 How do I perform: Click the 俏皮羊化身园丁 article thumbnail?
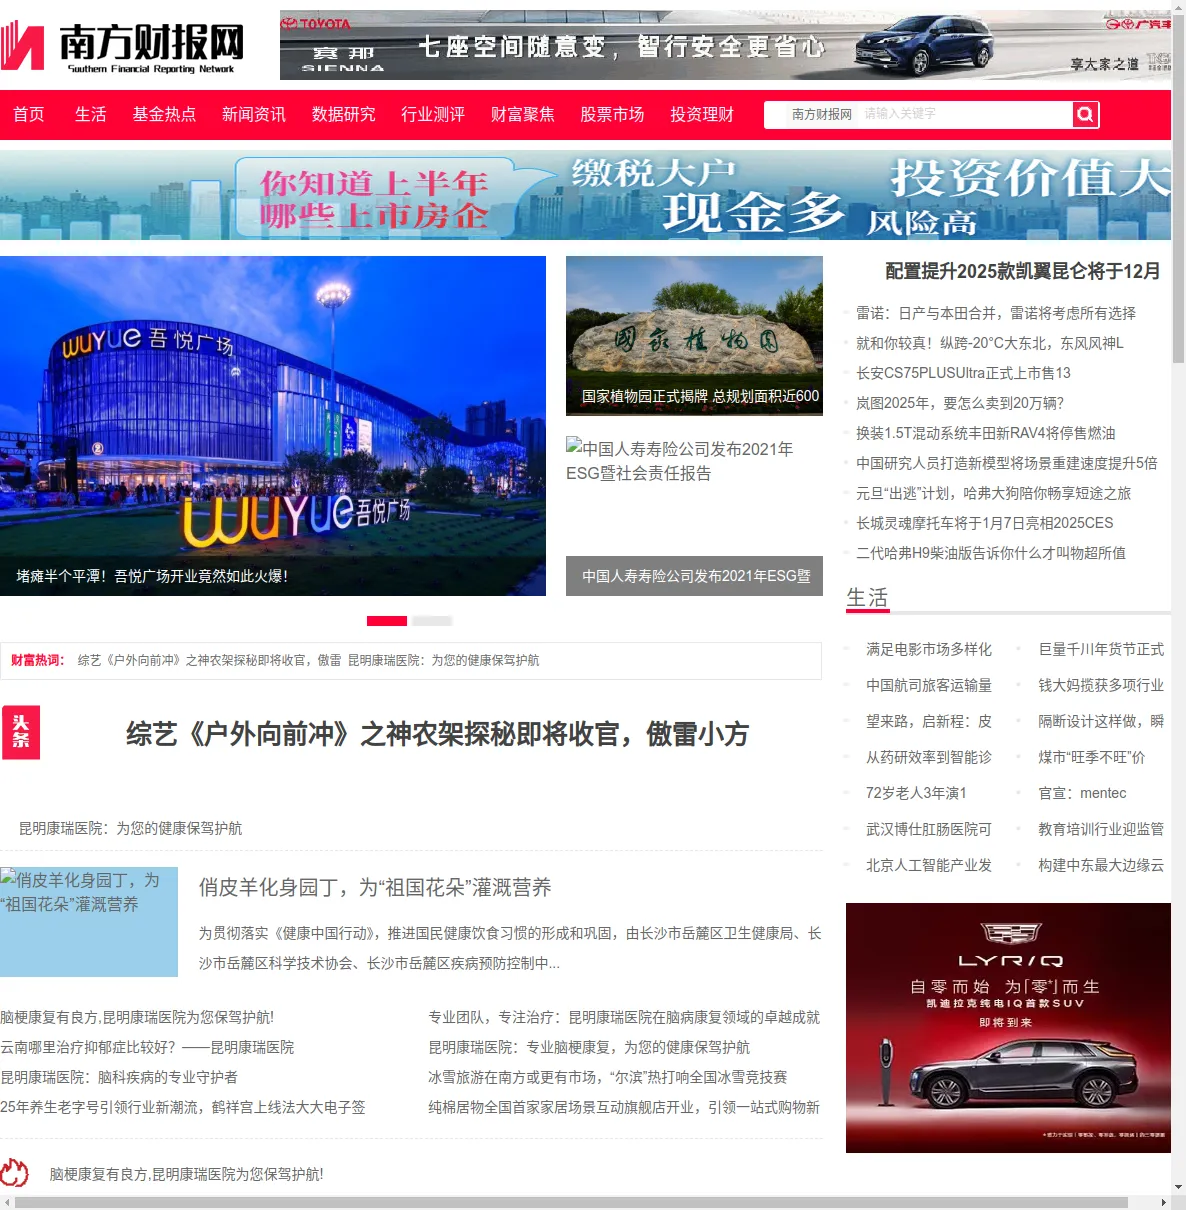[x=89, y=922]
